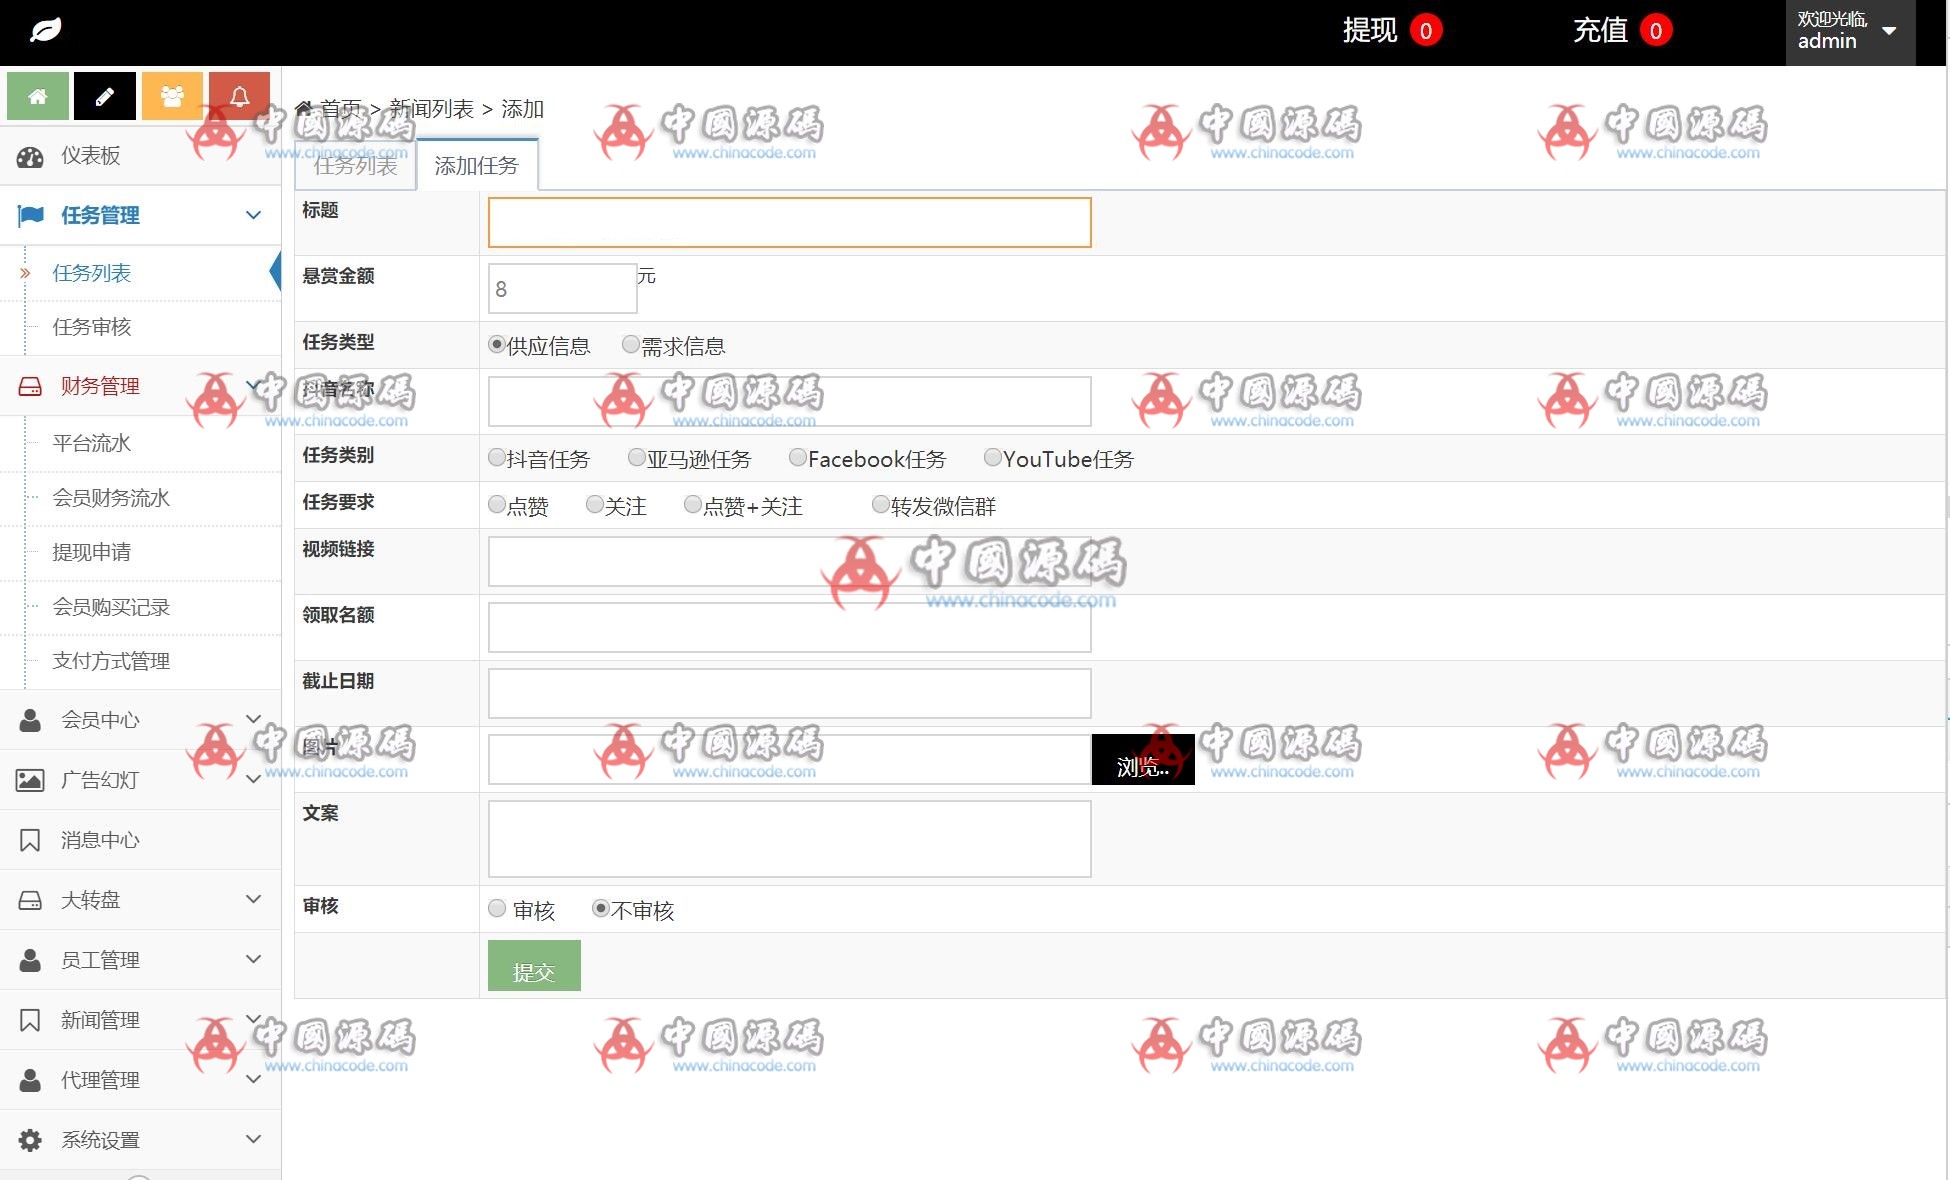
Task: Select 不审核 radio option
Action: pos(601,908)
